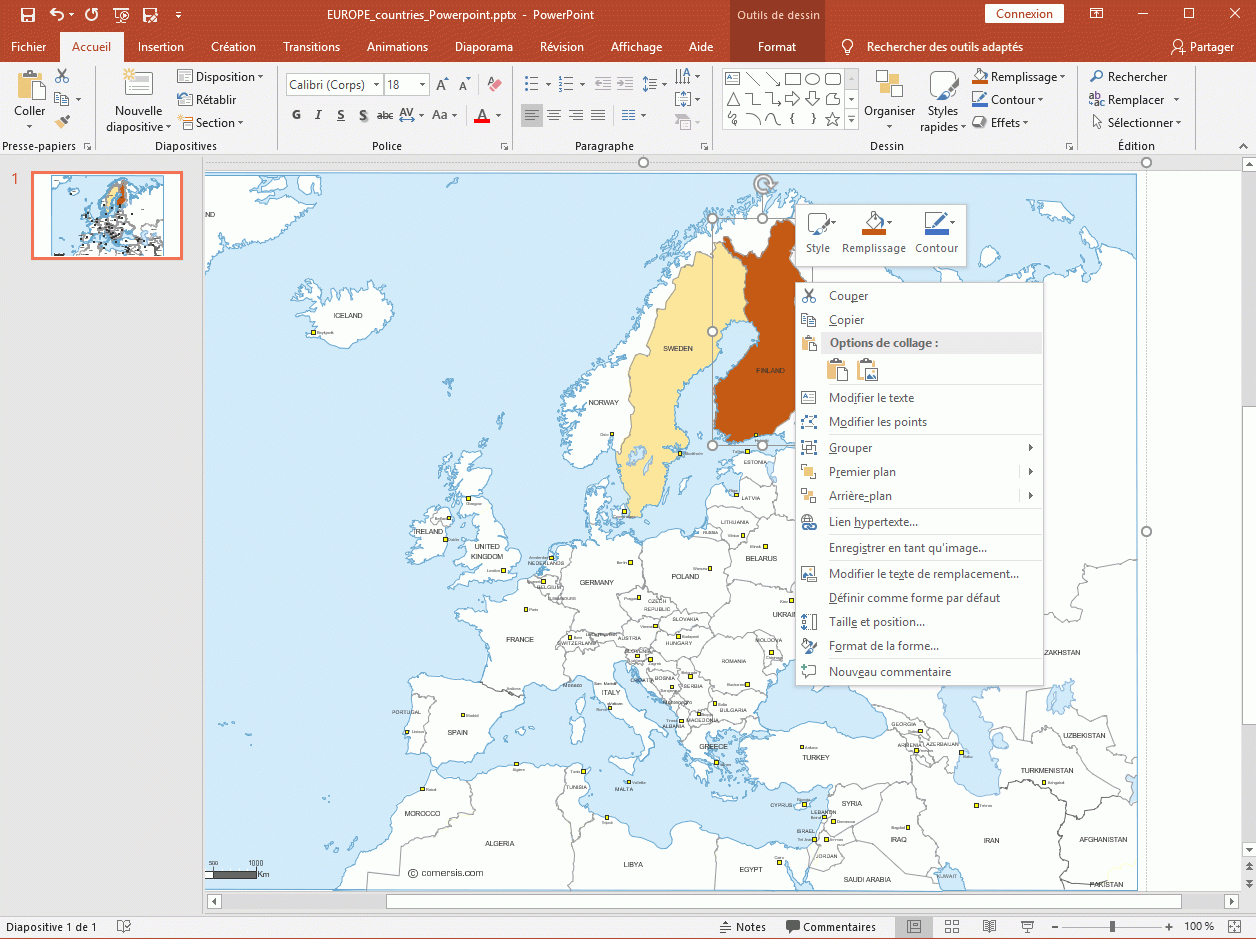Select the Slide Sorter view icon
Viewport: 1256px width, 939px height.
951,927
